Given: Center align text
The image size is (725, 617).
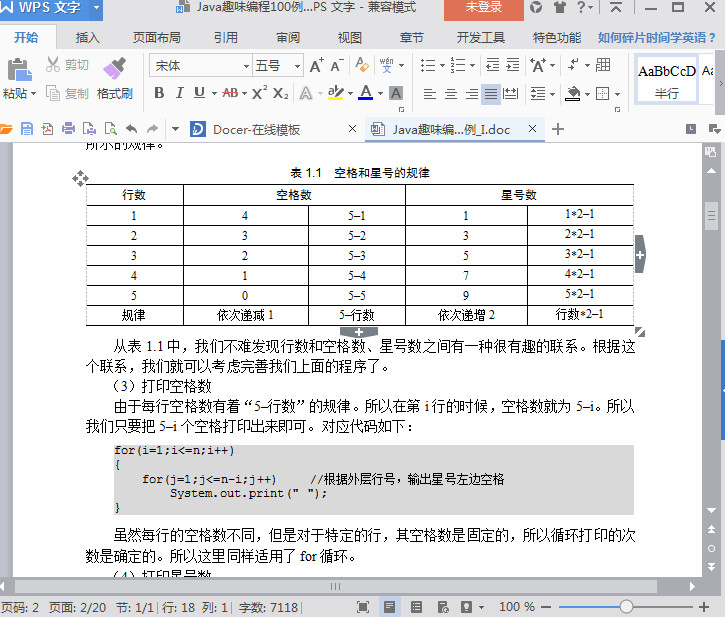Looking at the screenshot, I should (451, 94).
